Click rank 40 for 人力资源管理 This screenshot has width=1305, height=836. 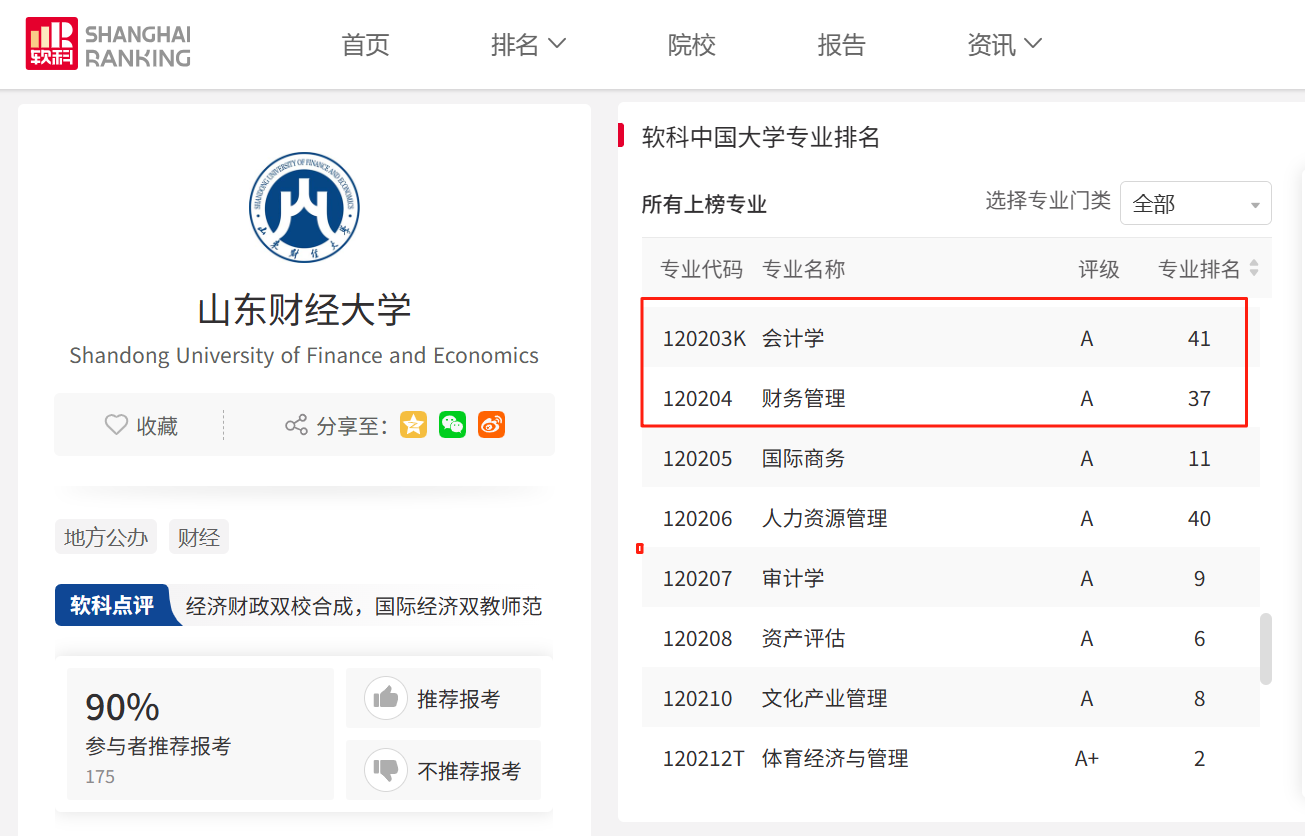click(x=1199, y=518)
